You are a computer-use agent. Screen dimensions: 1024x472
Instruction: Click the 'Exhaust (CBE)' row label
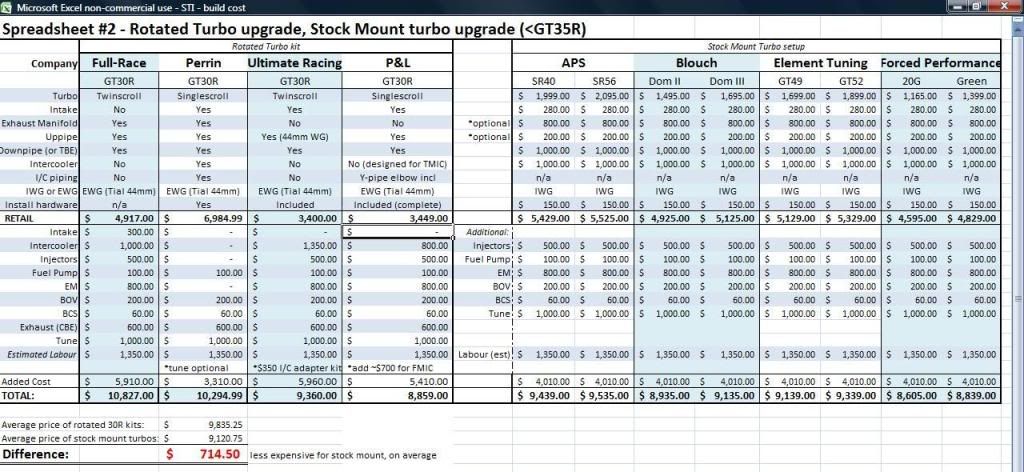click(x=48, y=327)
